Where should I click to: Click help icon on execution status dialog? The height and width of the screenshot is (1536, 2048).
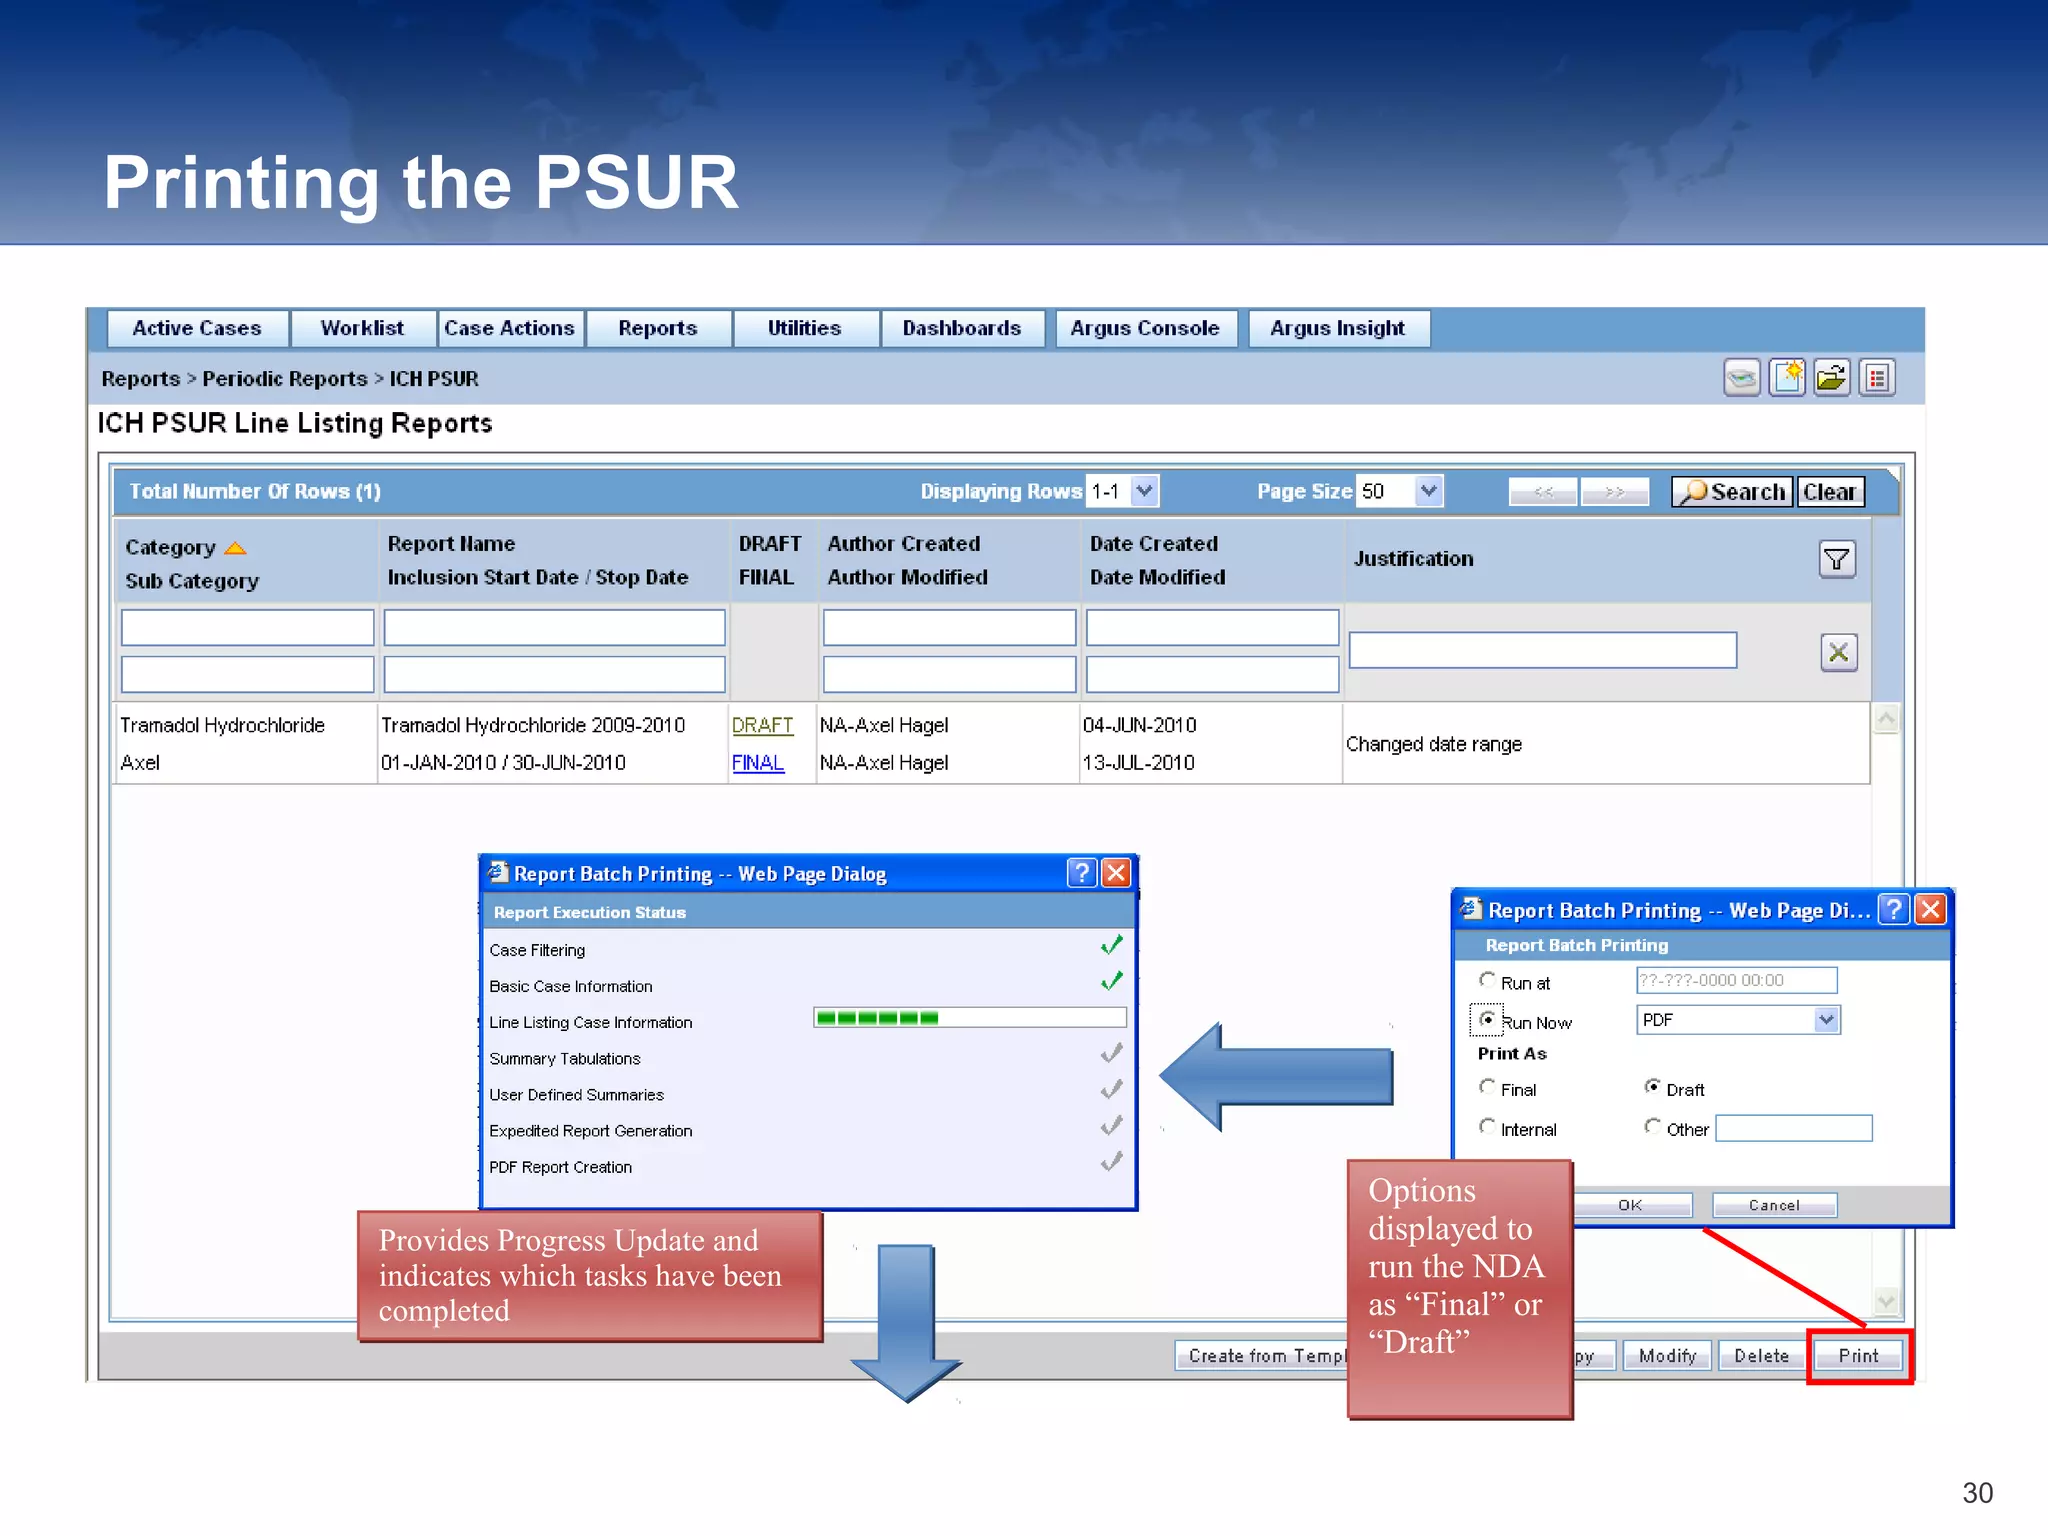pyautogui.click(x=1082, y=873)
